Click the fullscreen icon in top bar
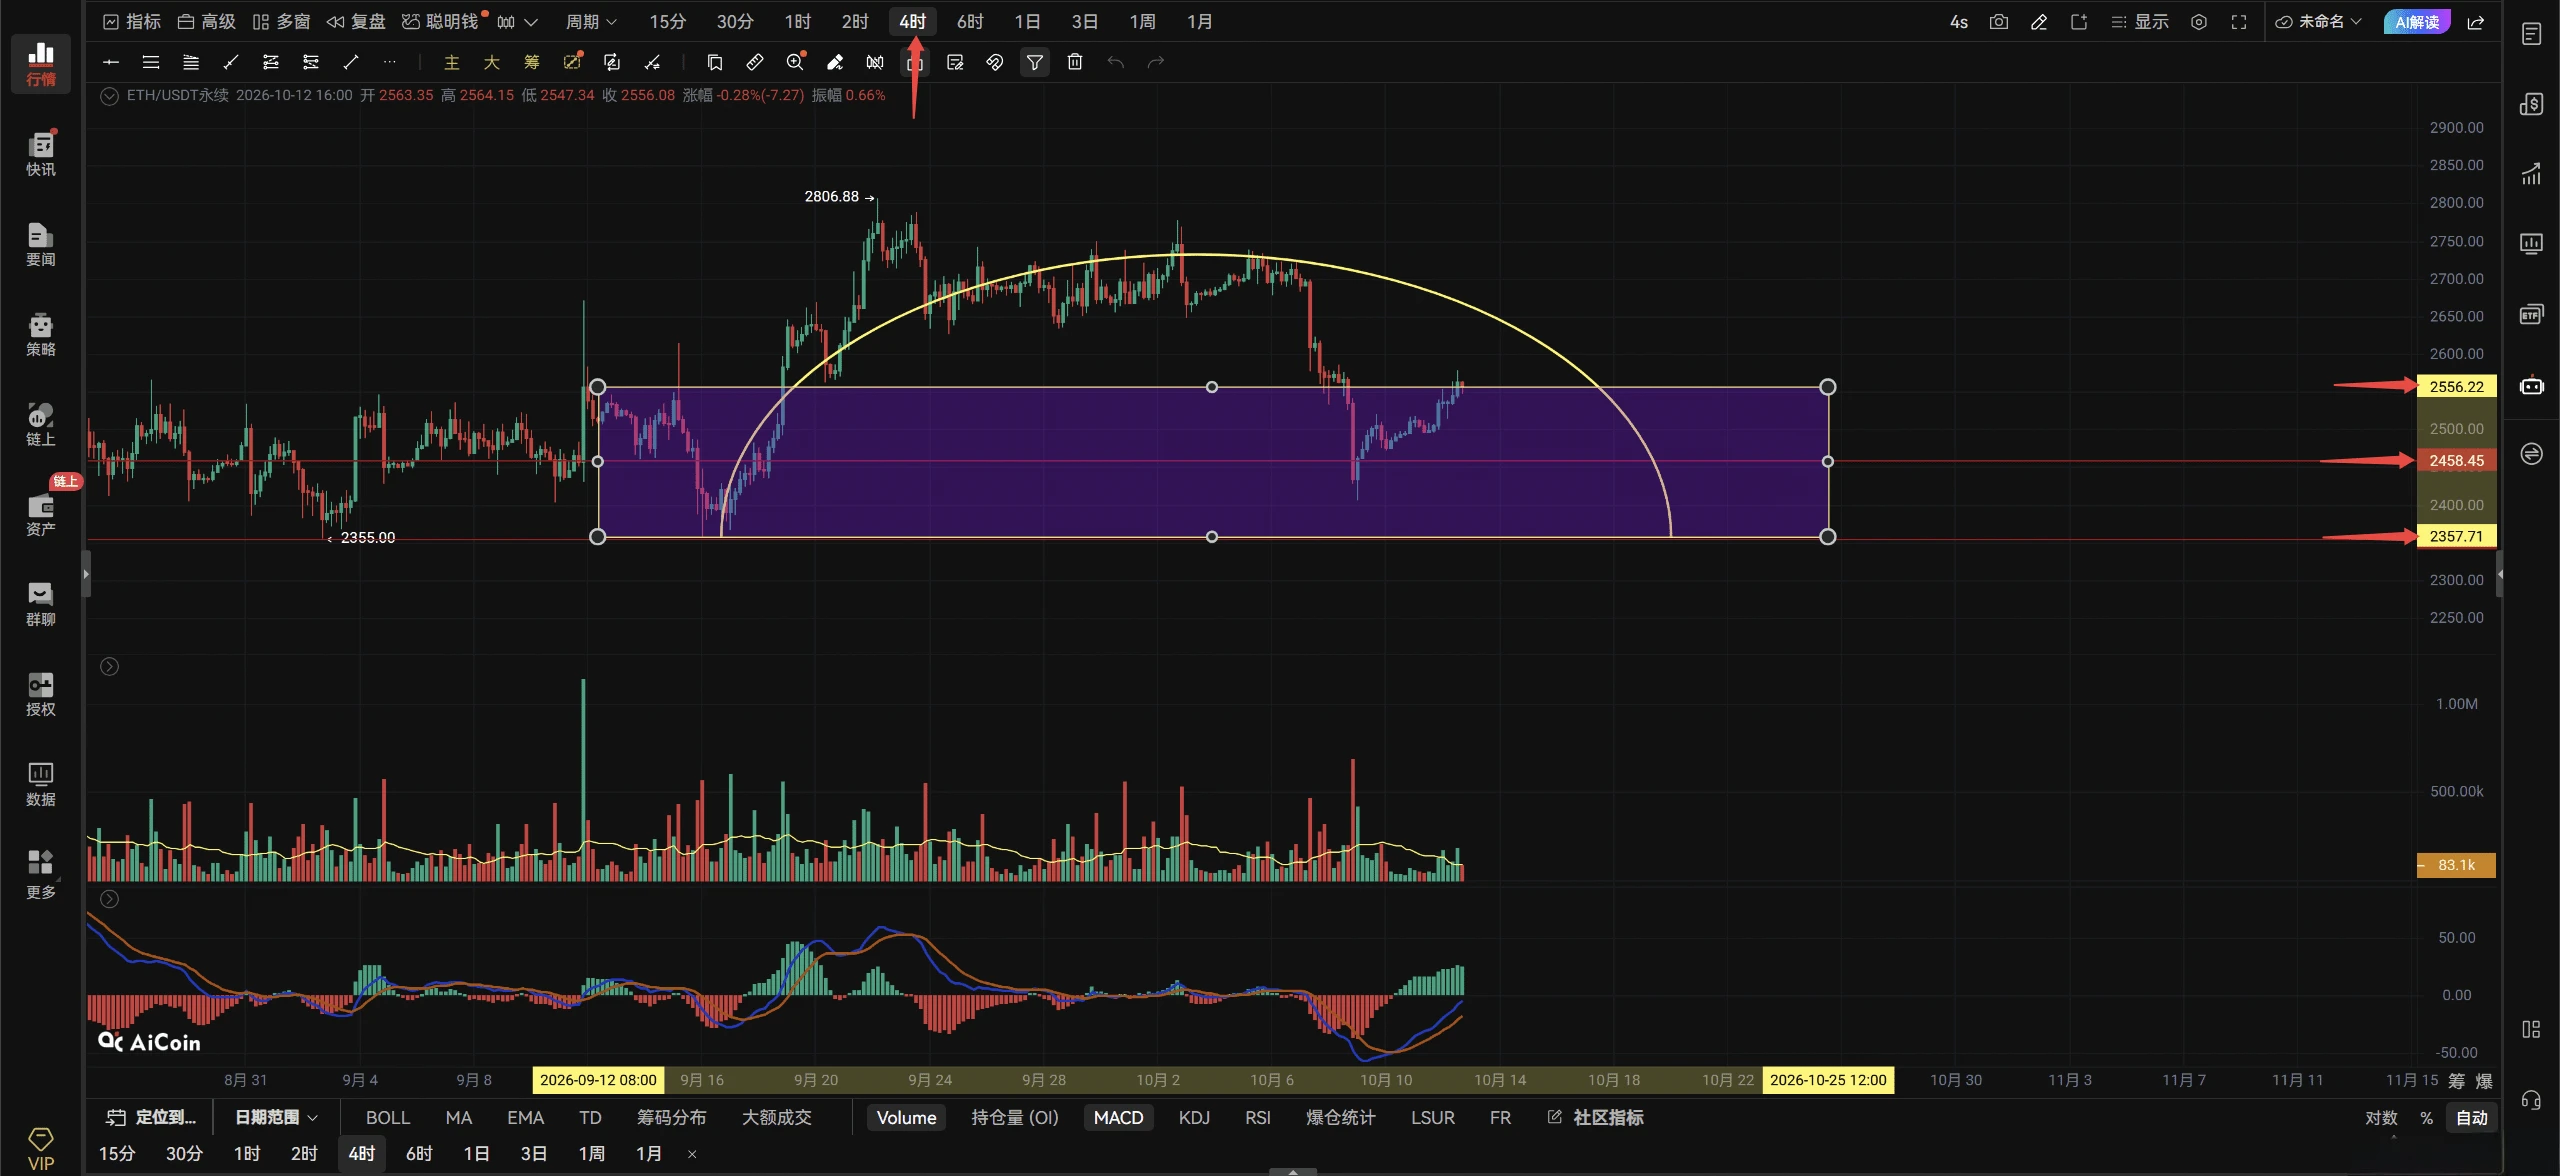 2239,22
